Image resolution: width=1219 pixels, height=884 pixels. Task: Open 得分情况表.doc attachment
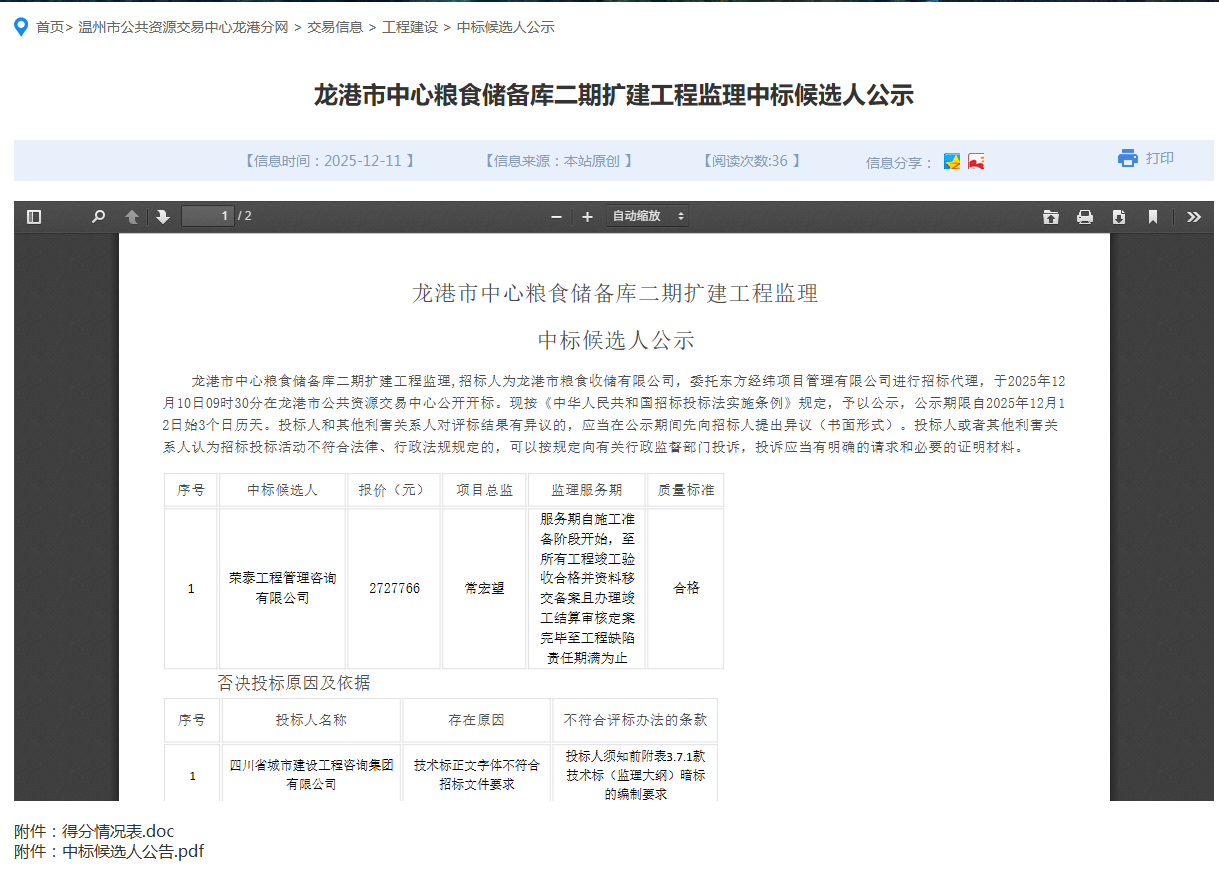[x=118, y=831]
